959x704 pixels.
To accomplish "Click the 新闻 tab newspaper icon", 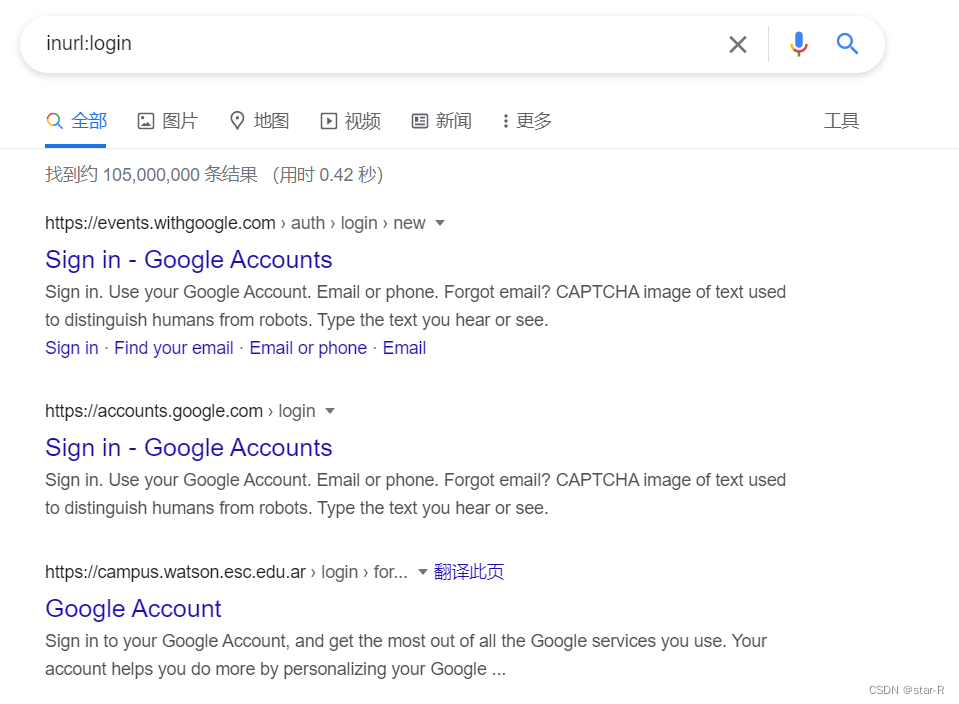I will pyautogui.click(x=420, y=121).
